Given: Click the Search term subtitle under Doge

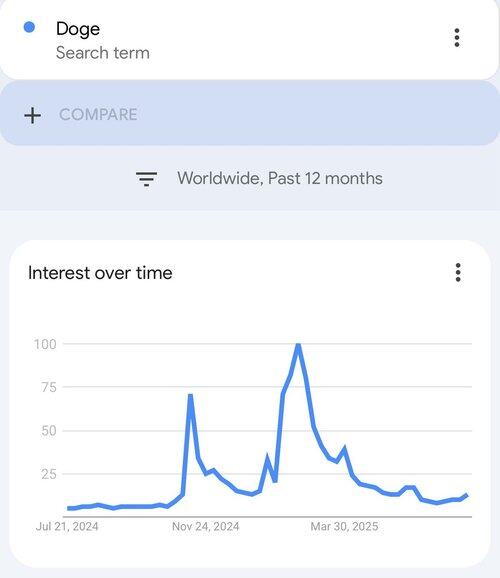Looking at the screenshot, I should pos(103,53).
